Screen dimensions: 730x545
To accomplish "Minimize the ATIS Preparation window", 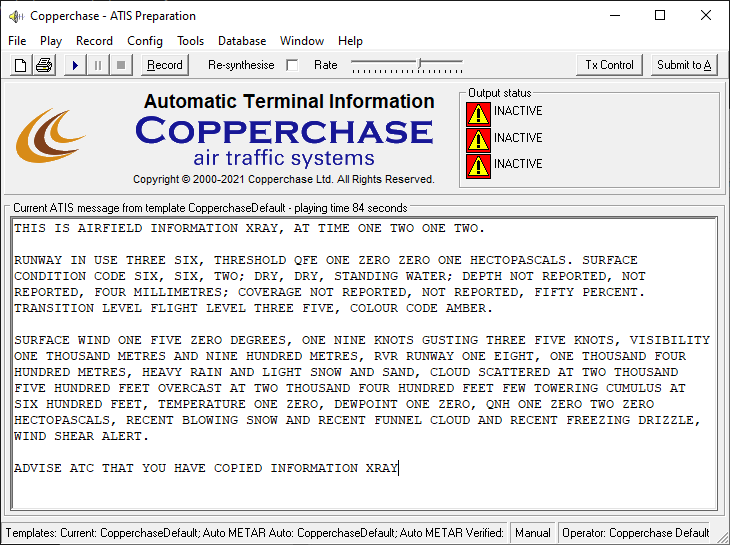I will 615,15.
